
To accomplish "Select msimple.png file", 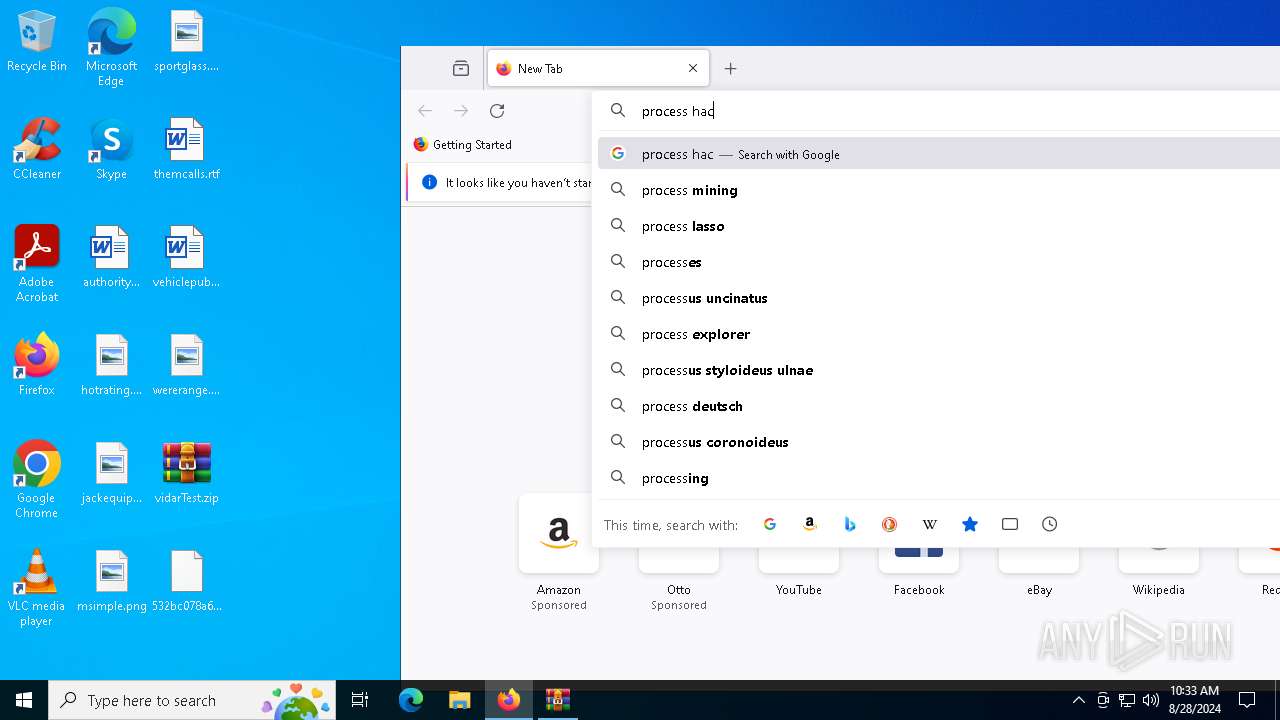I will 111,582.
